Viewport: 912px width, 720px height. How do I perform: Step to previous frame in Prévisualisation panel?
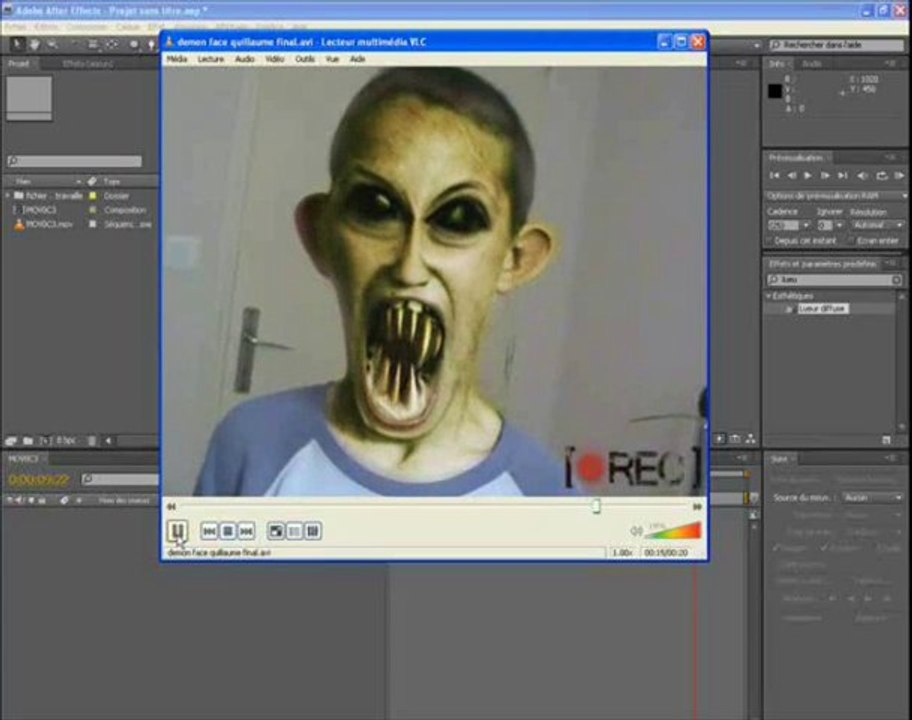coord(792,175)
